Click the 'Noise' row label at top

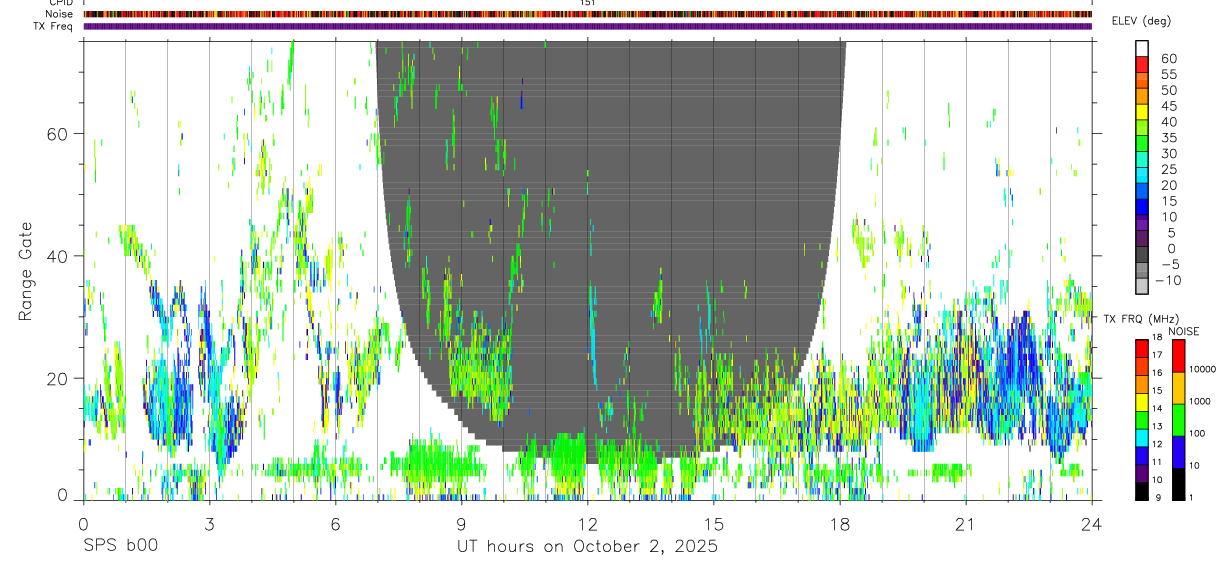coord(59,14)
